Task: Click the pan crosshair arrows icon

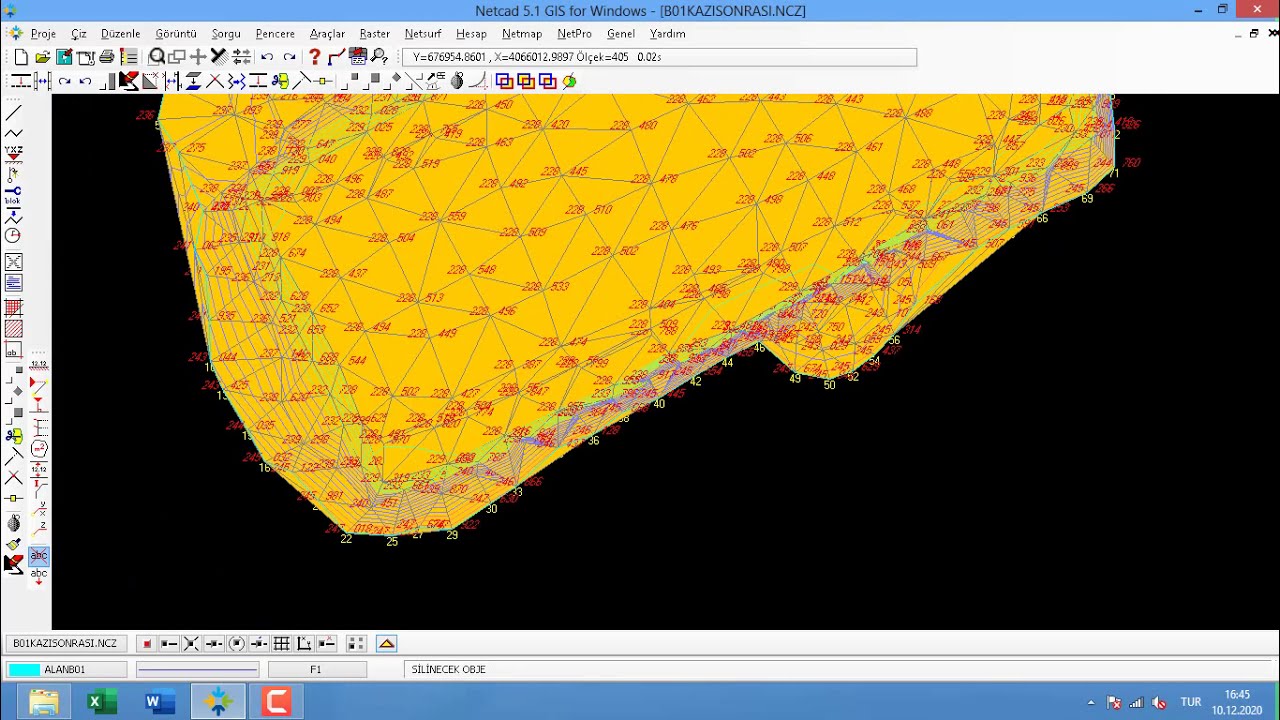Action: point(198,57)
